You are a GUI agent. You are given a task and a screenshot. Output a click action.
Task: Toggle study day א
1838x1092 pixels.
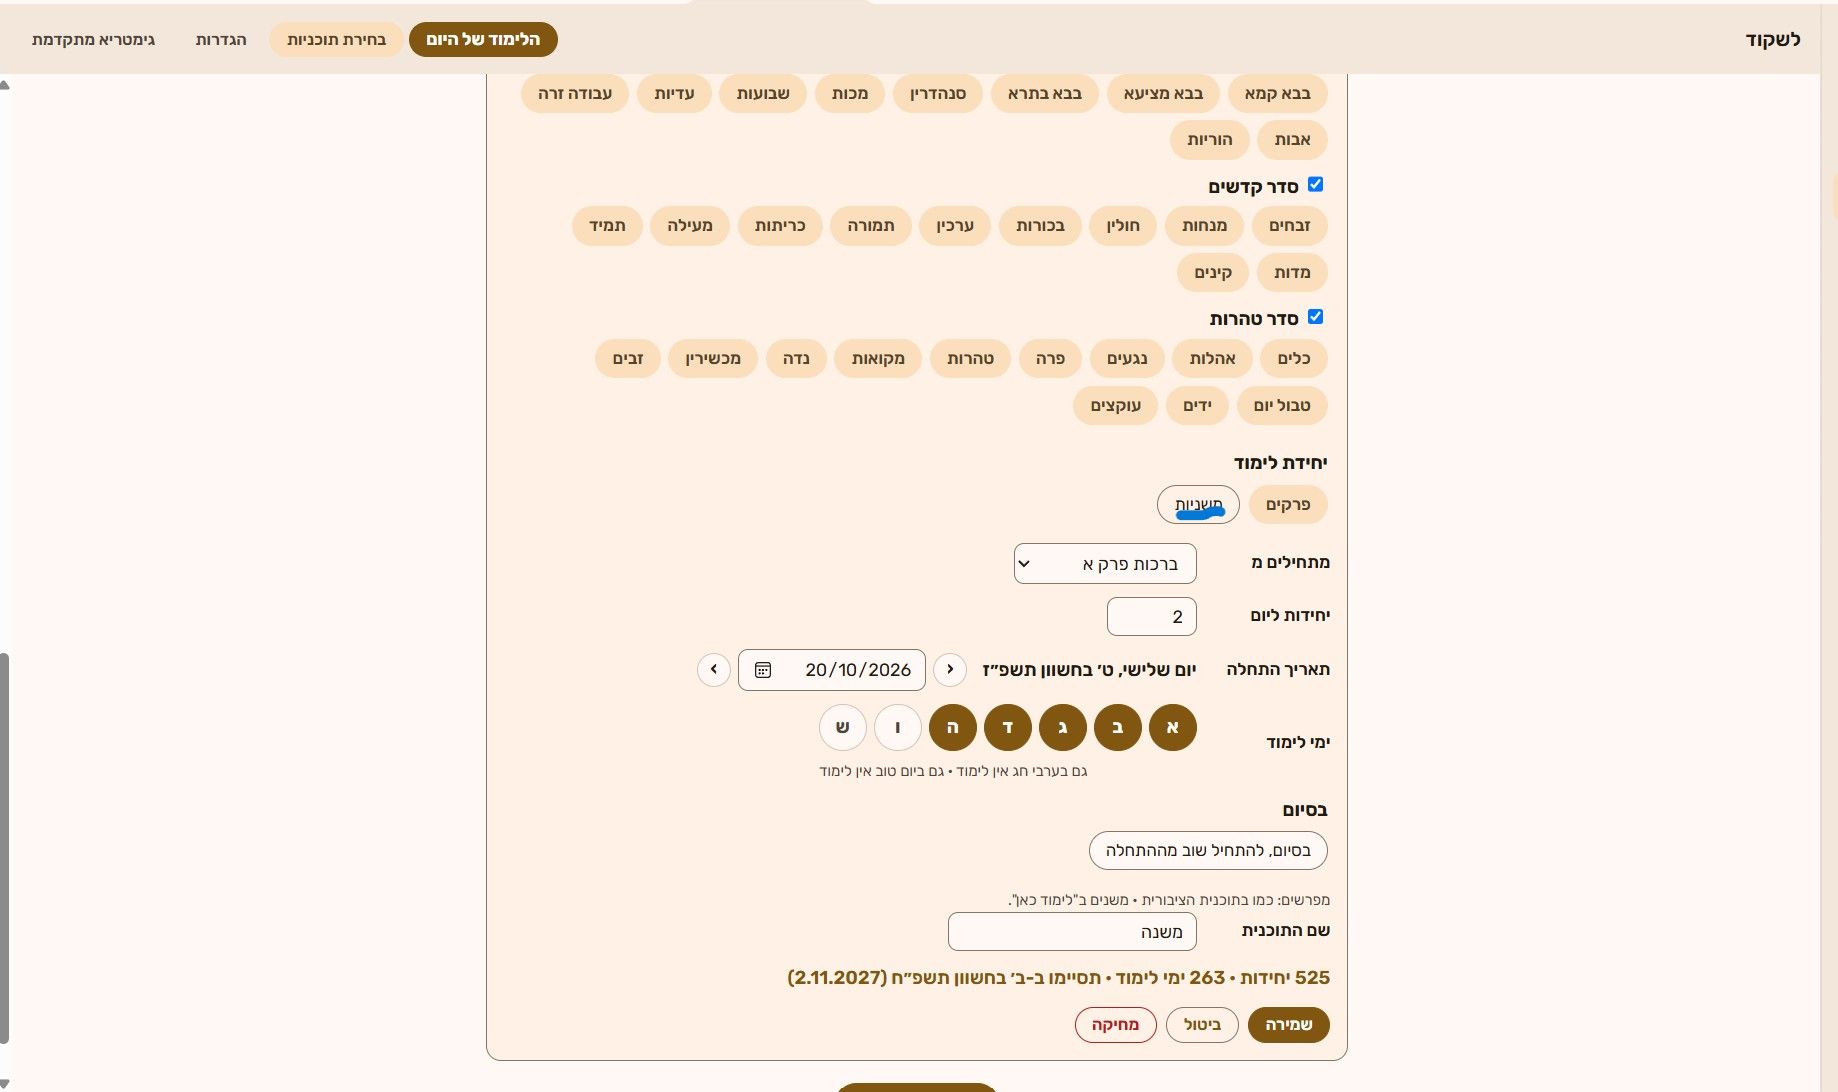(1173, 727)
